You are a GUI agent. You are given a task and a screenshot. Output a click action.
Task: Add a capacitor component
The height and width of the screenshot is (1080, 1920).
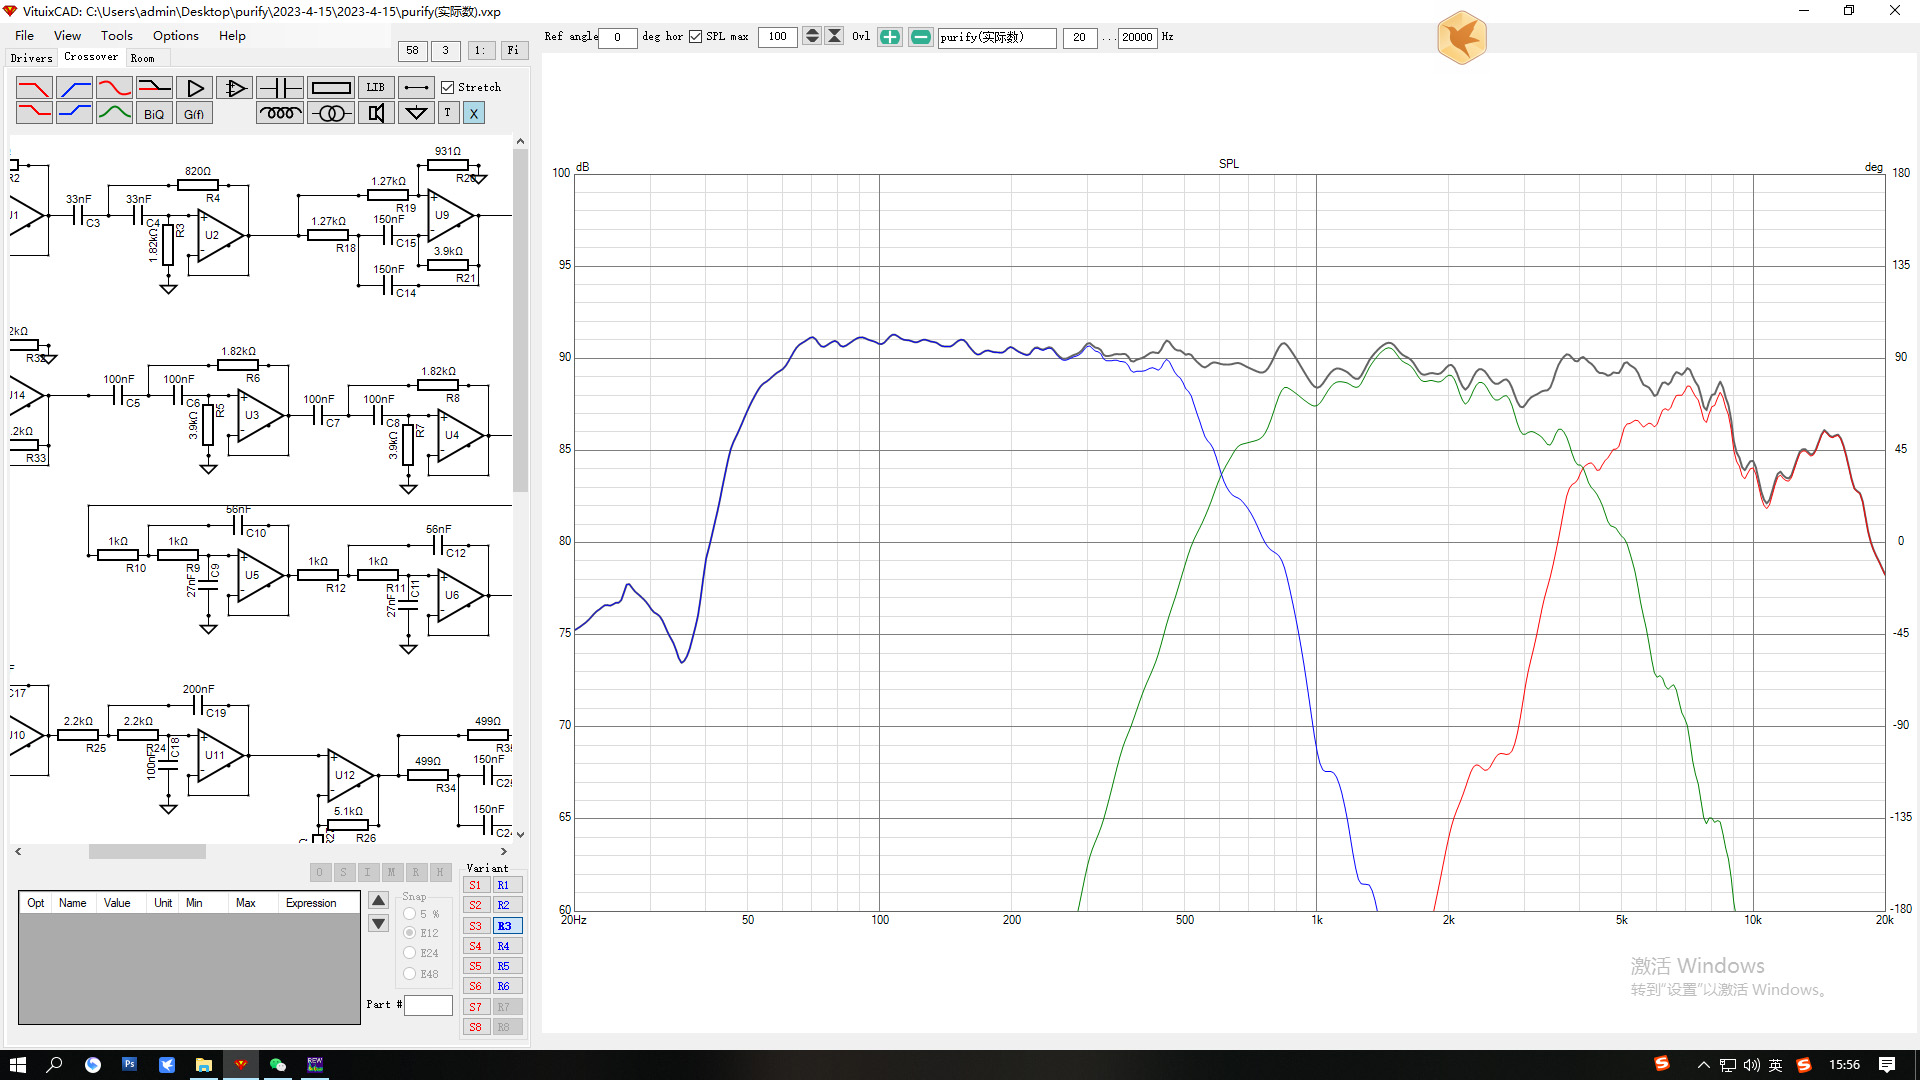pos(280,88)
